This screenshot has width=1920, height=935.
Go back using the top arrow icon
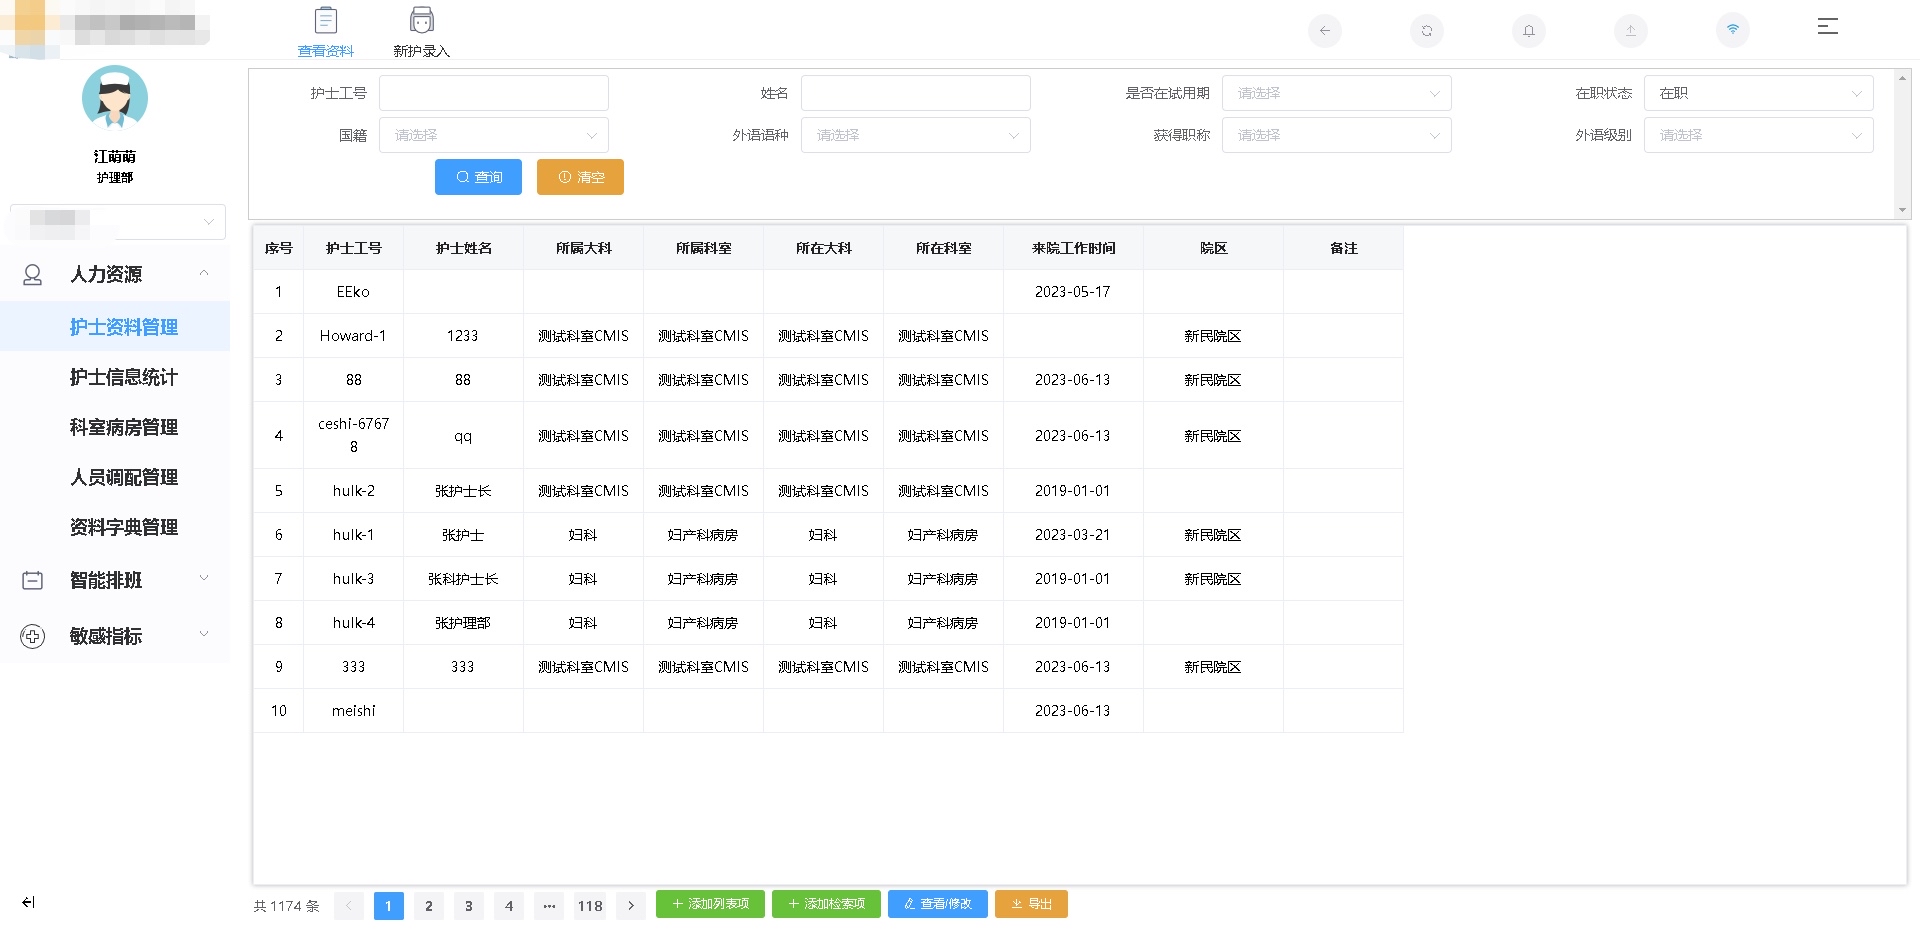pyautogui.click(x=1325, y=30)
